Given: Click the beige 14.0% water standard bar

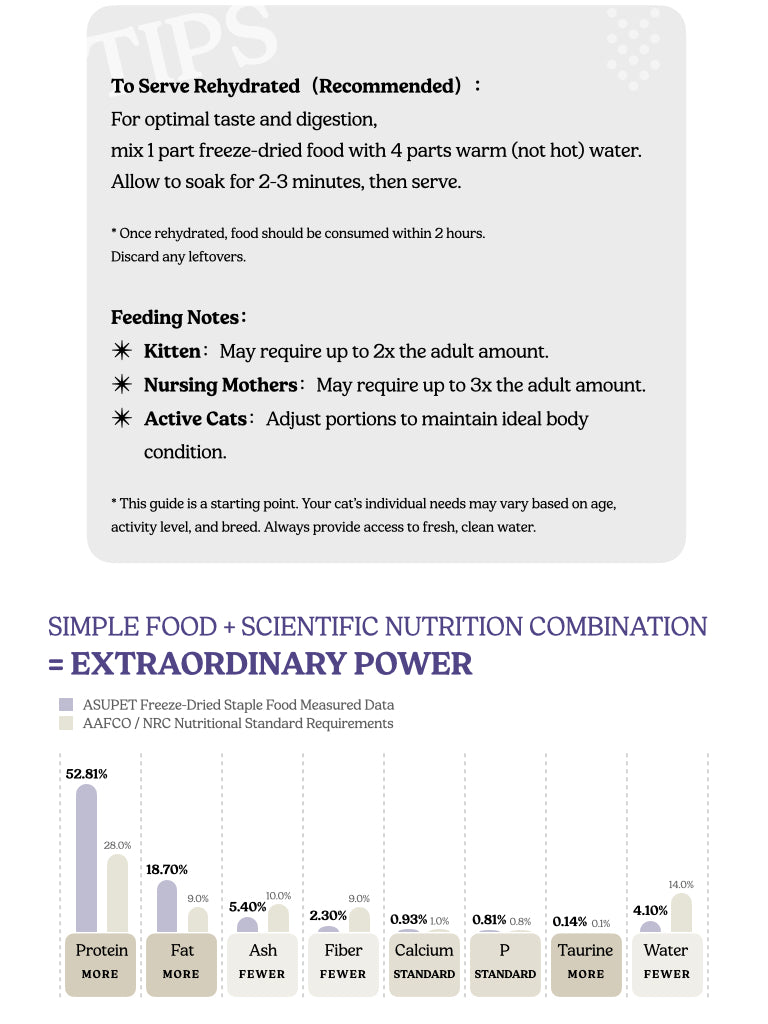Looking at the screenshot, I should tap(680, 913).
